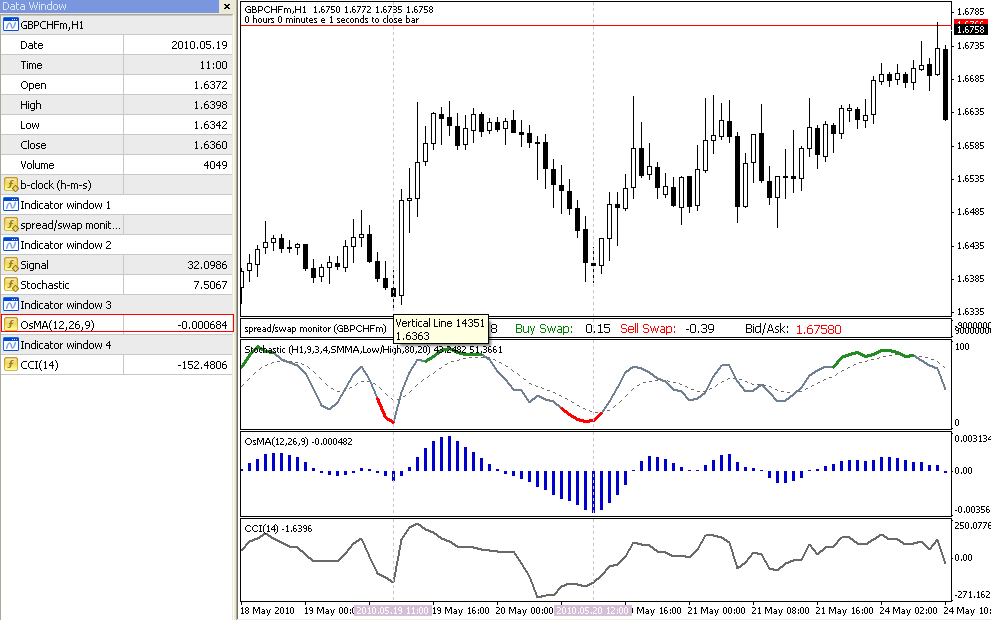991x620 pixels.
Task: Click the OsMA(12,26,9) -0.000482 chart label
Action: click(298, 442)
